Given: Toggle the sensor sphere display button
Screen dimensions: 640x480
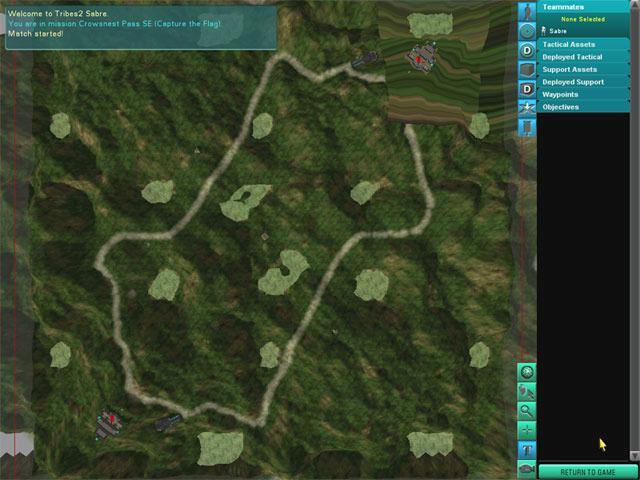Looking at the screenshot, I should pyautogui.click(x=527, y=372).
